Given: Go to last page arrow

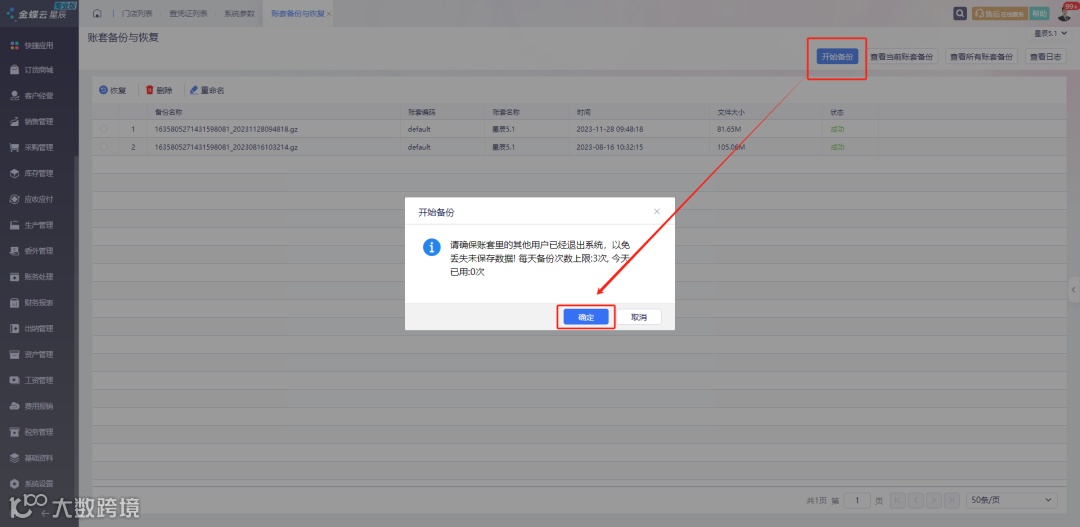Looking at the screenshot, I should [951, 500].
